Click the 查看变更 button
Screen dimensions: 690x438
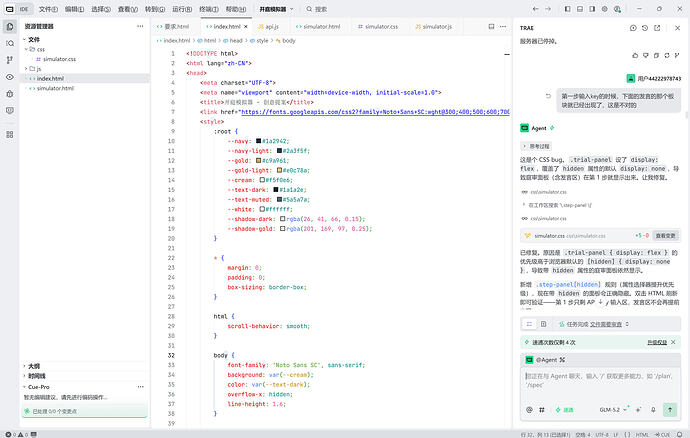click(x=665, y=236)
